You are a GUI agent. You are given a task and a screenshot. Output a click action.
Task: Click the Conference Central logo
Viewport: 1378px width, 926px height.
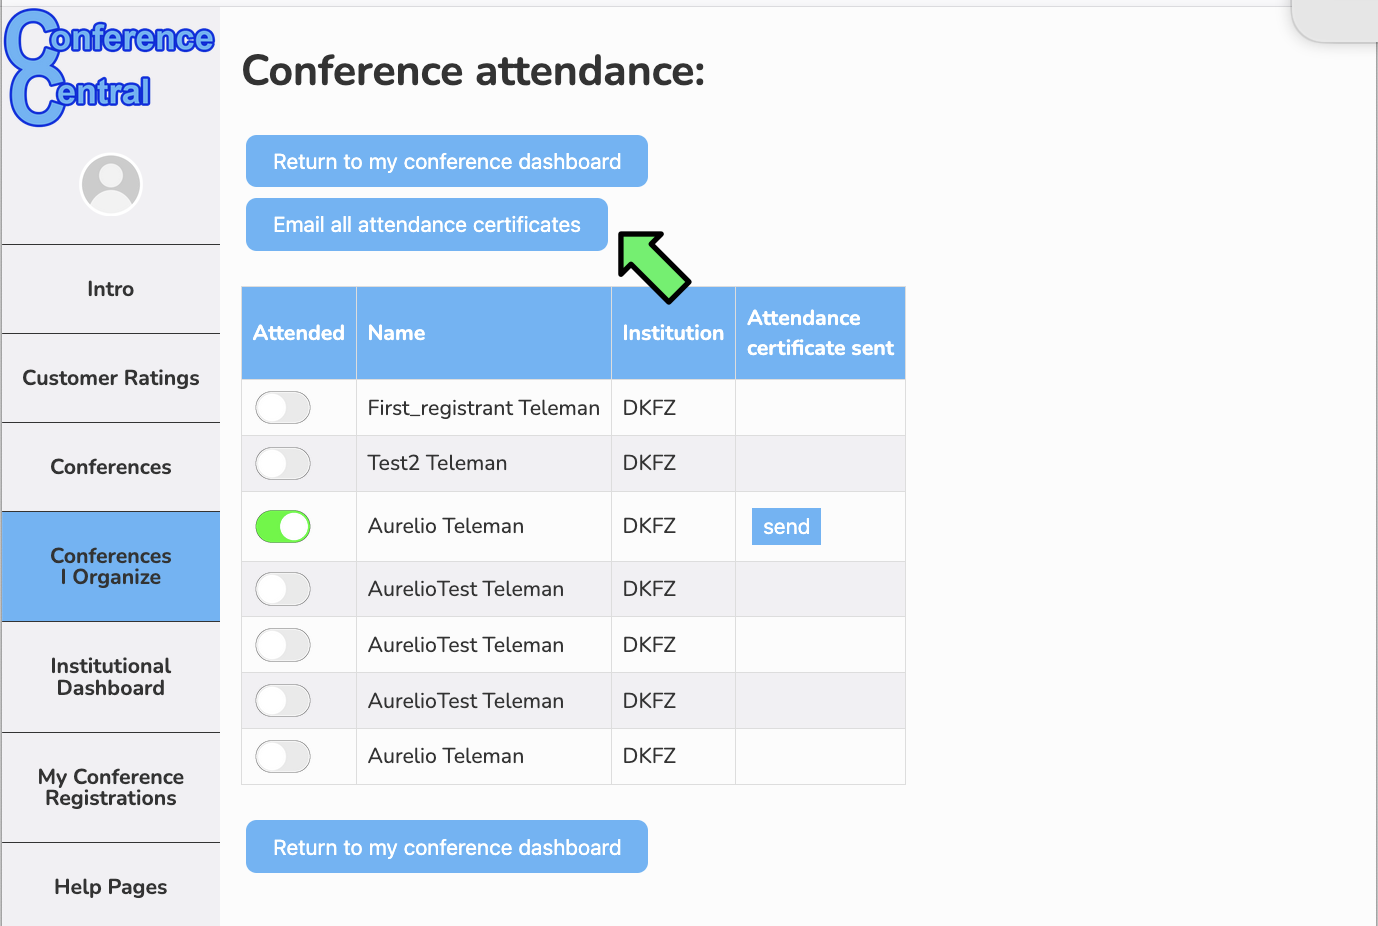click(110, 68)
